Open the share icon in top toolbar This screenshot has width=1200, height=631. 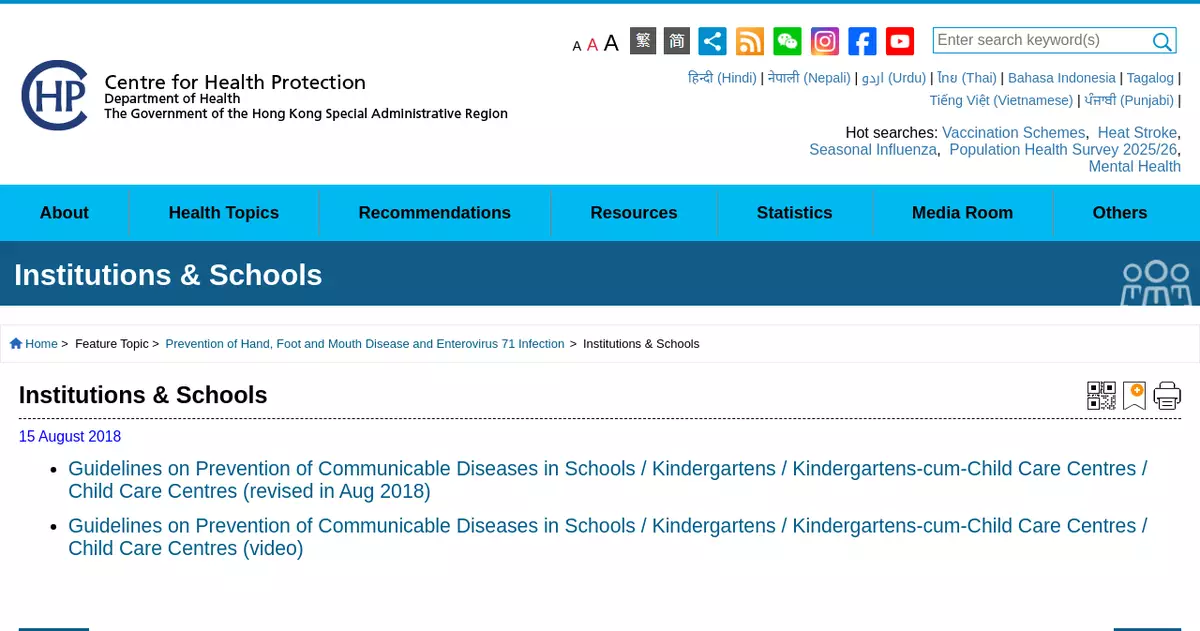(x=712, y=41)
